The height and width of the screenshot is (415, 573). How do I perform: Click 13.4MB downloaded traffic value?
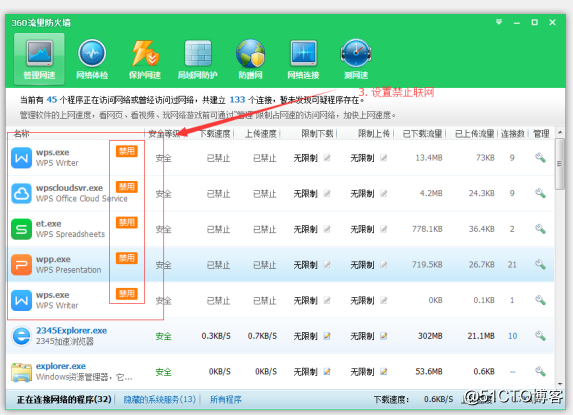429,158
